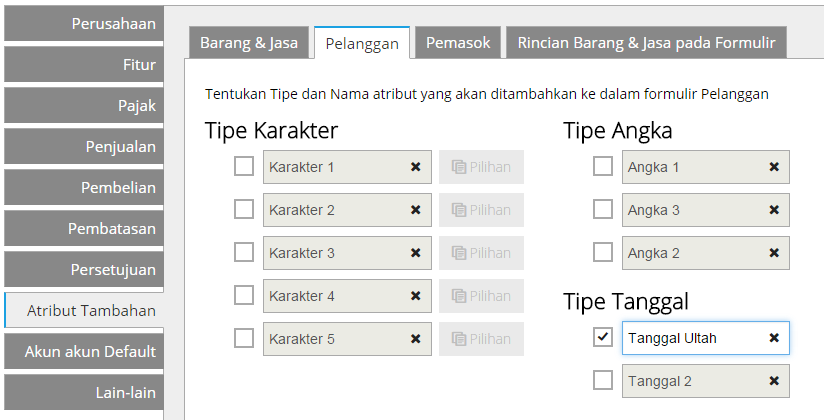Clear the Tanggal 2 field with x icon
This screenshot has width=836, height=420.
coord(774,381)
